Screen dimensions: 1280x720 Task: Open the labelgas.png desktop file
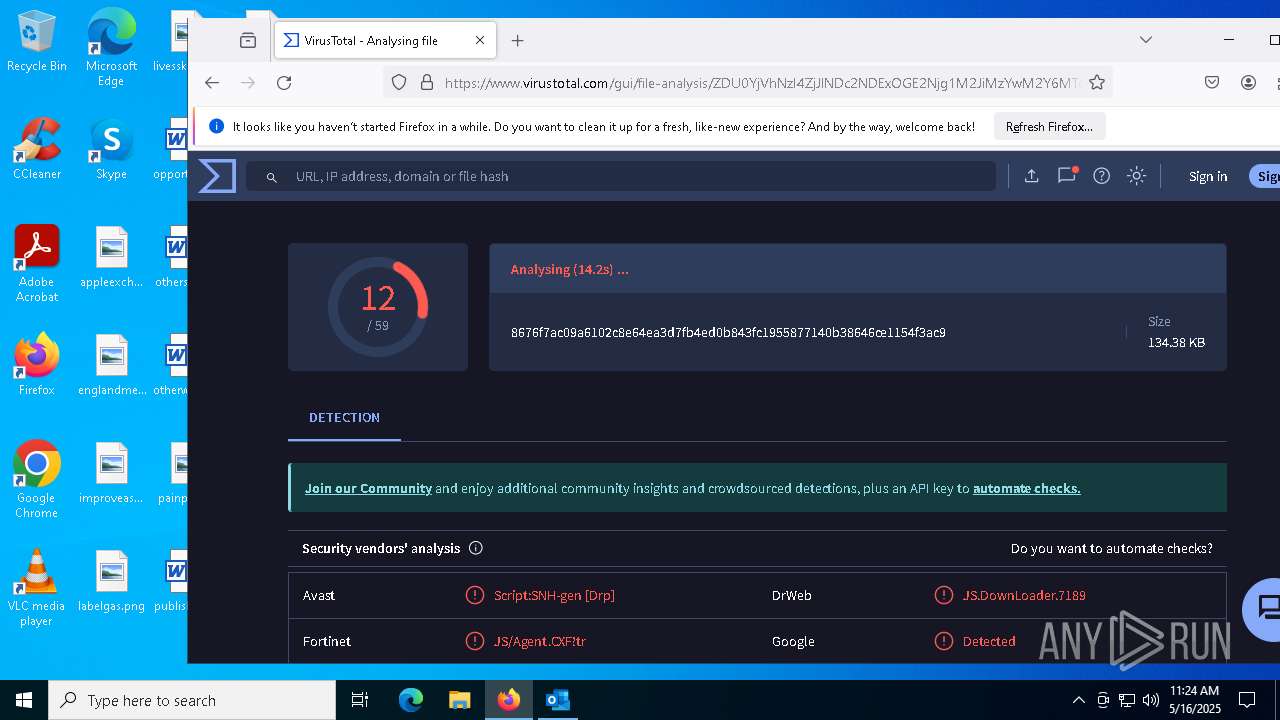pyautogui.click(x=111, y=581)
